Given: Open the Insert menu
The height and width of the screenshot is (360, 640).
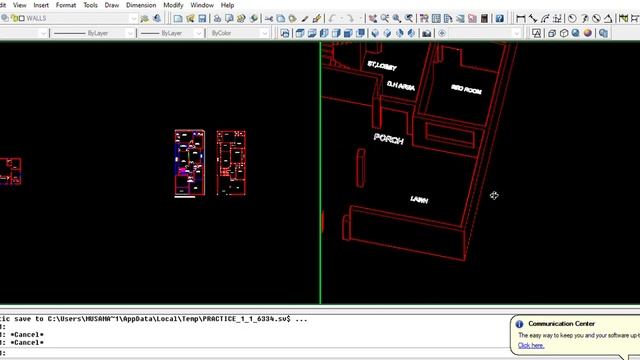Looking at the screenshot, I should [x=41, y=5].
